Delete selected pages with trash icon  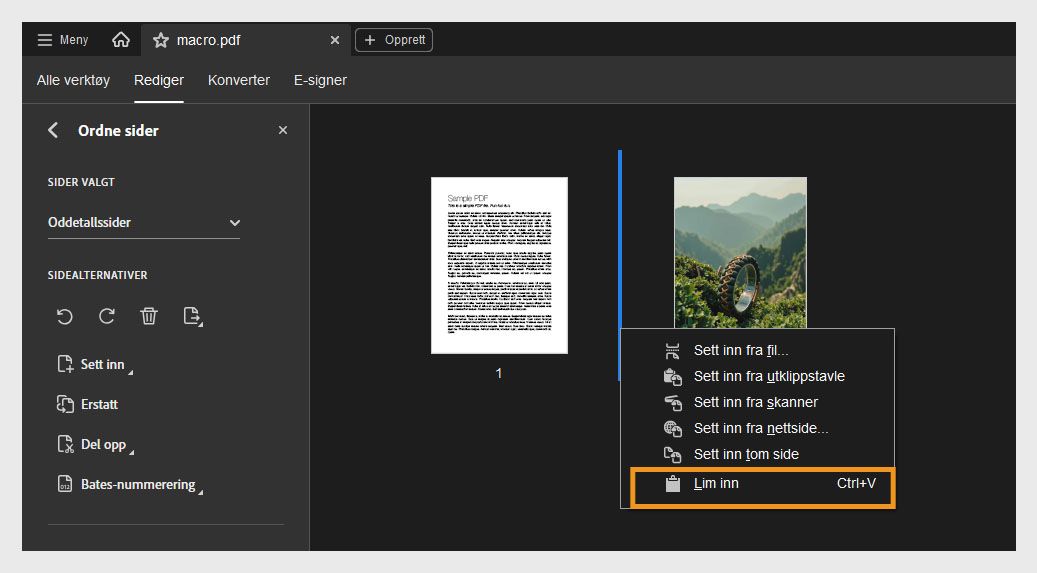click(x=149, y=316)
